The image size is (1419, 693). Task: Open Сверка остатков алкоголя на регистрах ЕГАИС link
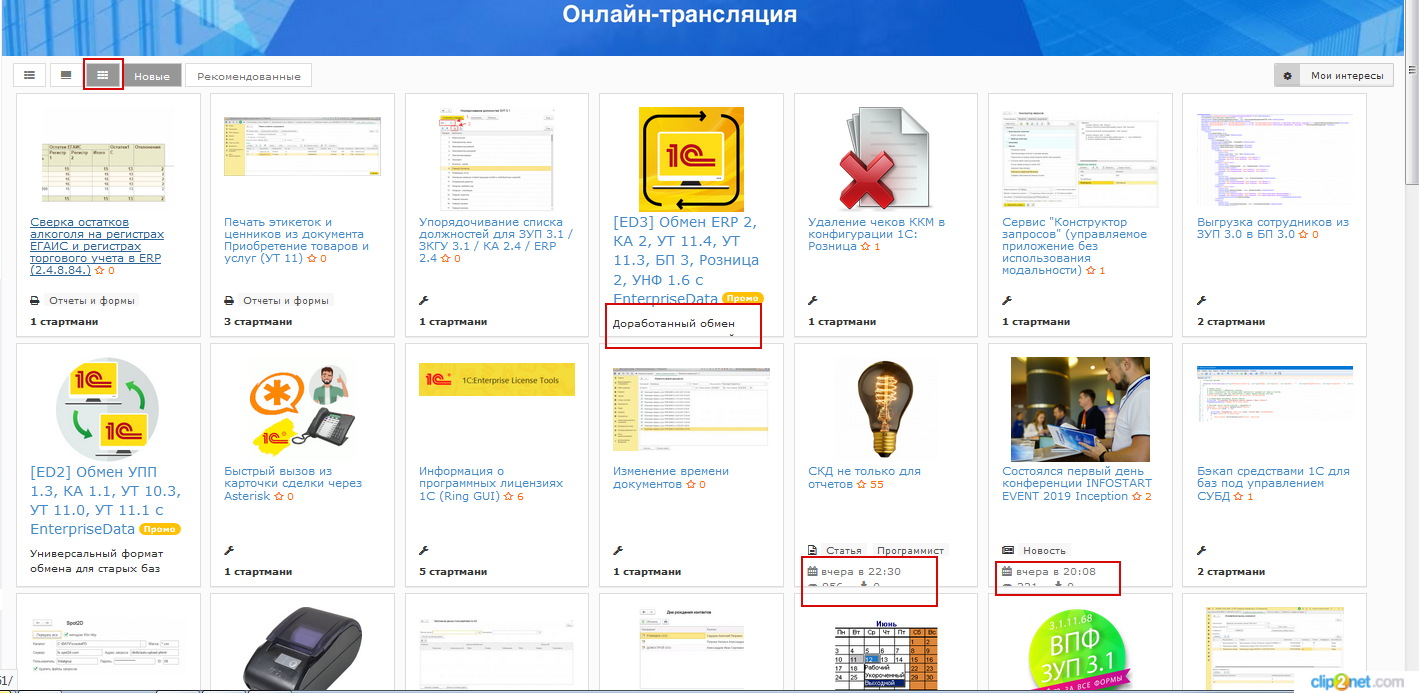97,246
